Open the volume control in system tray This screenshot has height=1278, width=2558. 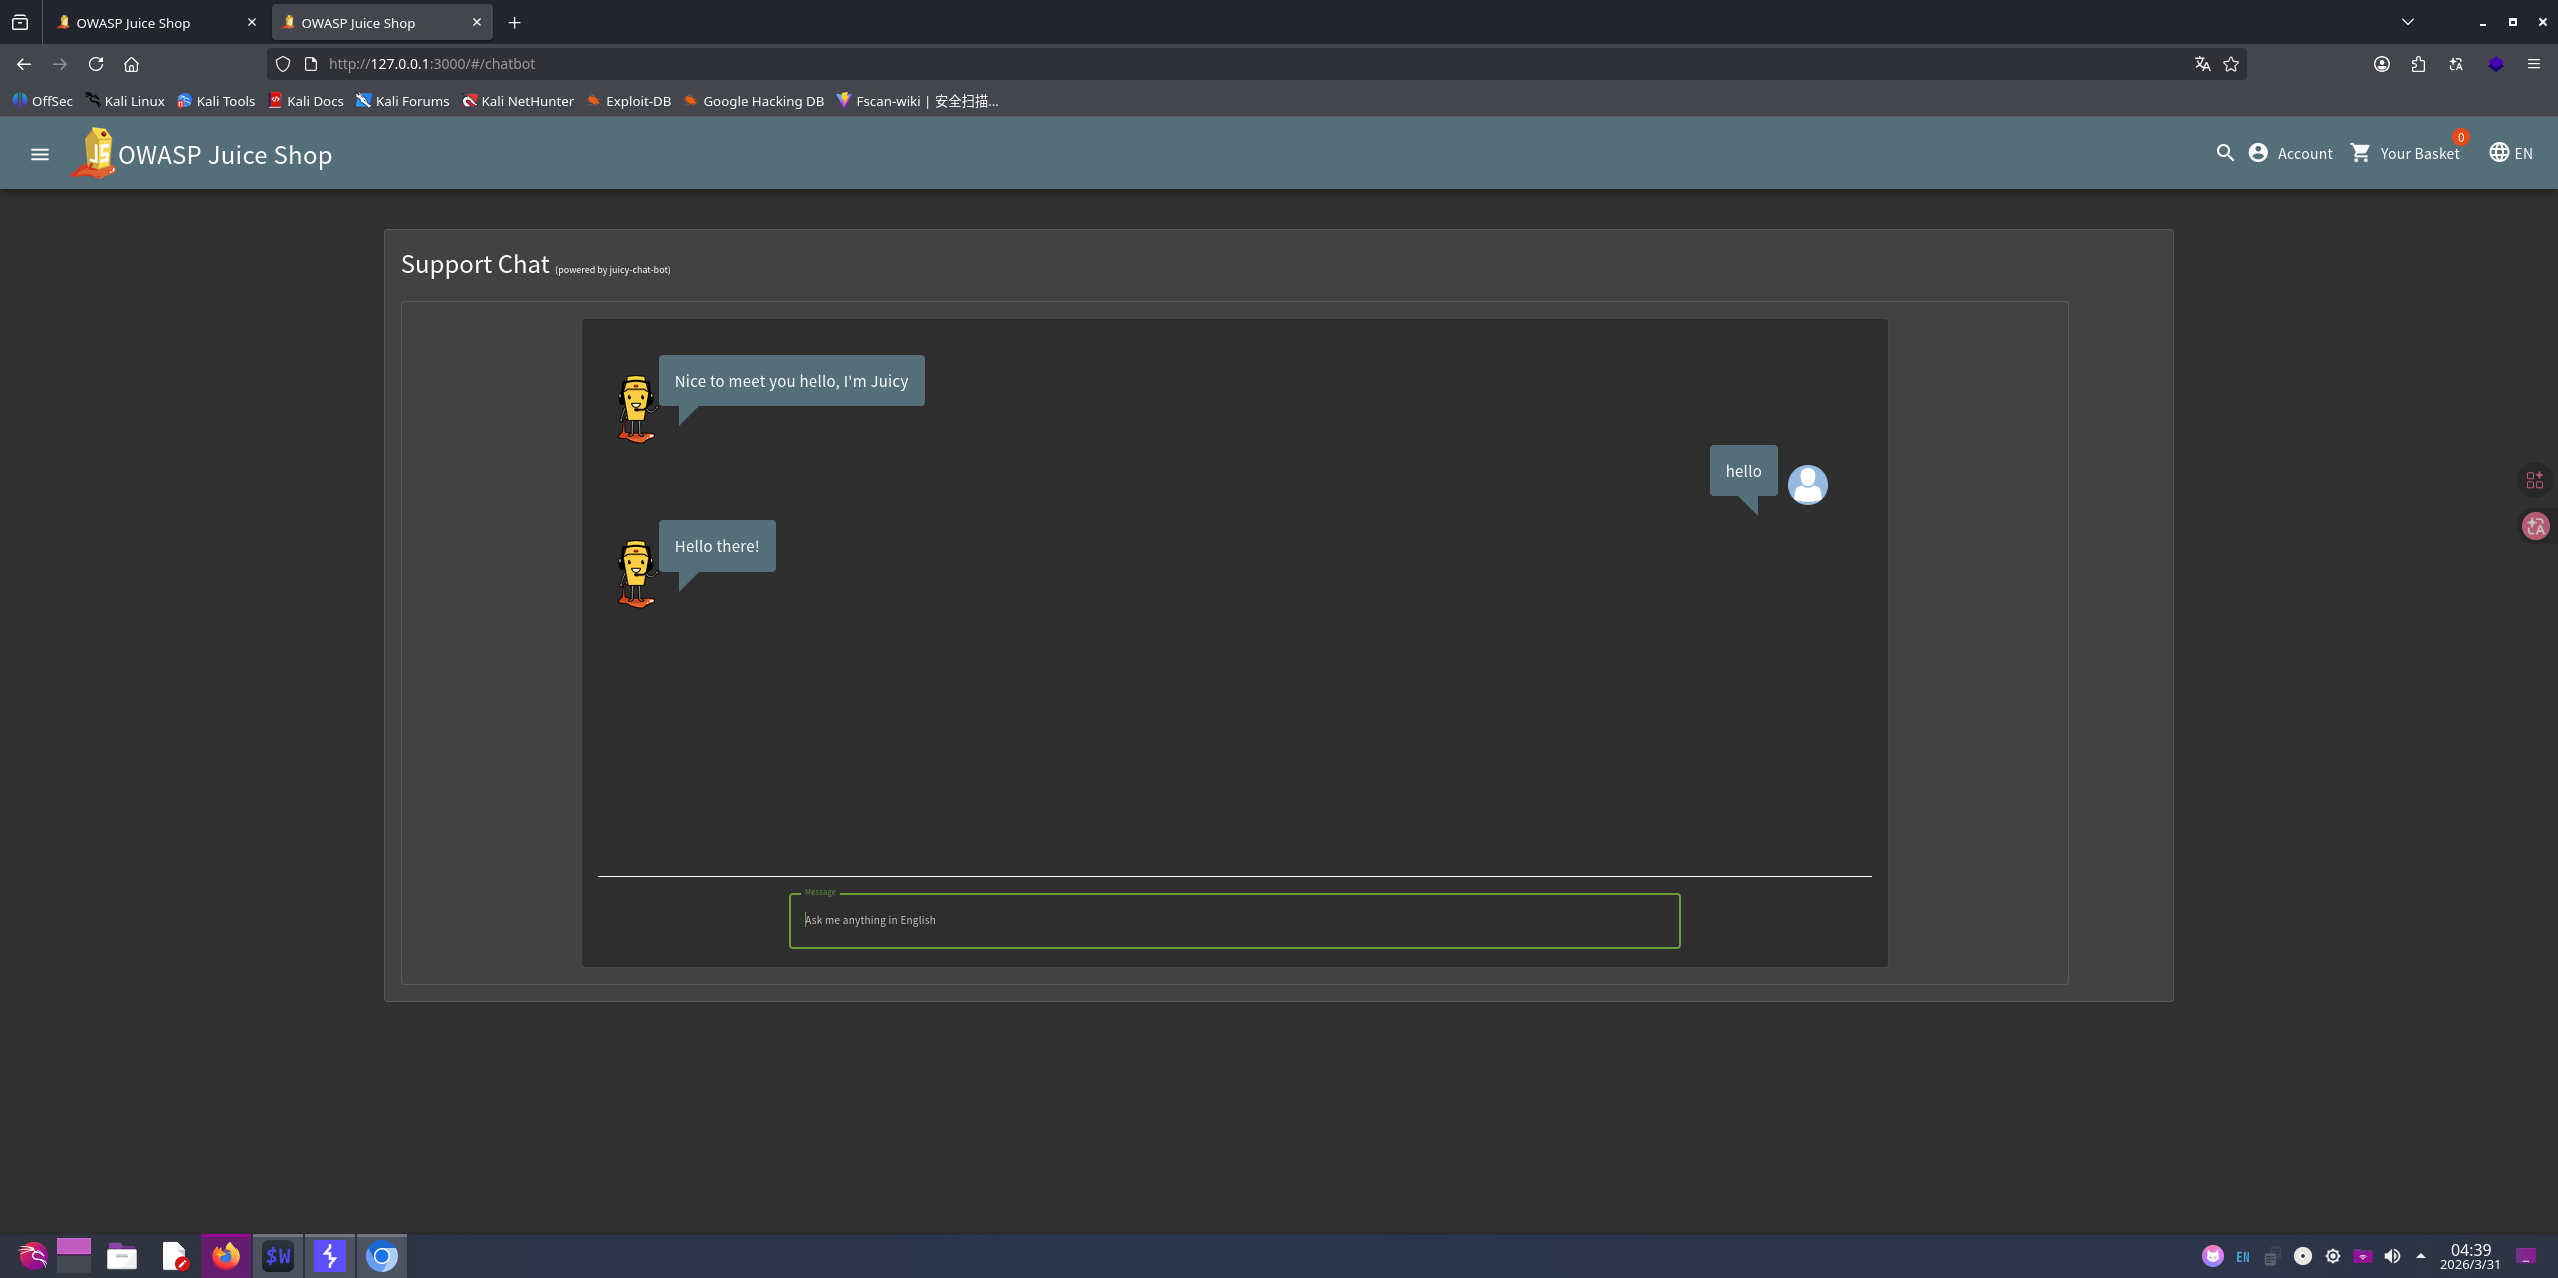coord(2392,1256)
